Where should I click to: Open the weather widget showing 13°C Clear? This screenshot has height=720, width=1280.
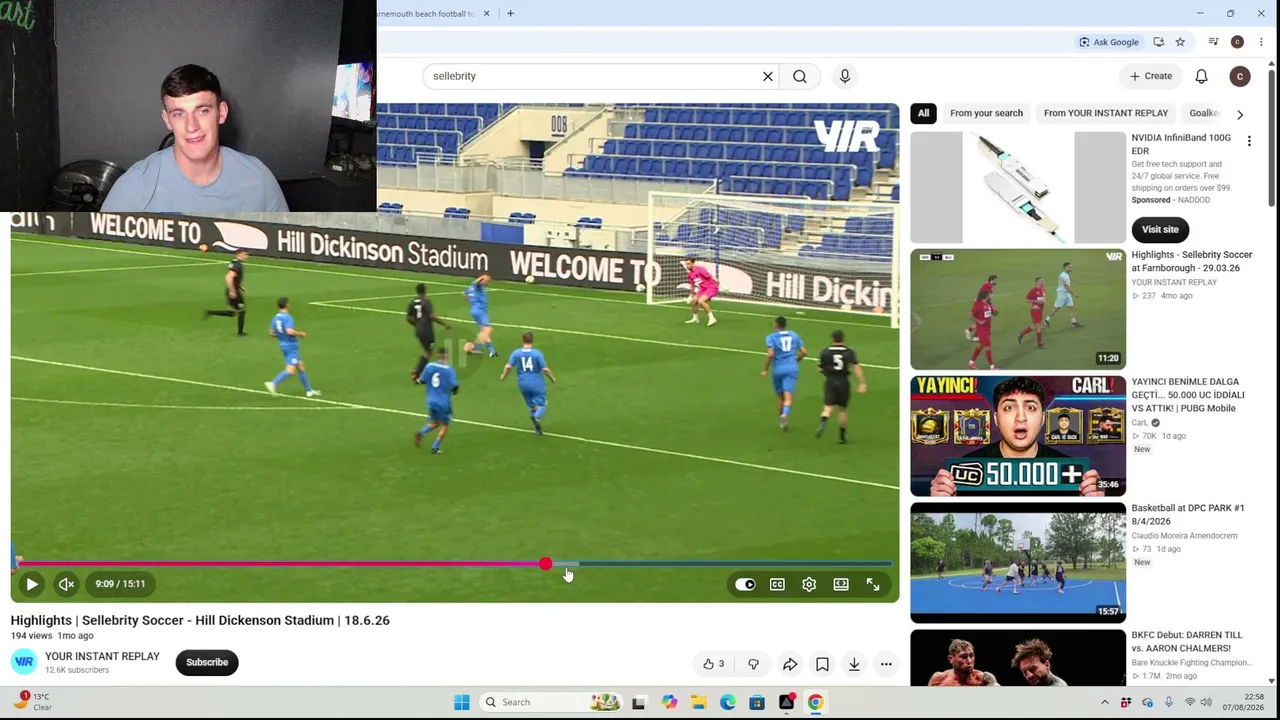(32, 702)
